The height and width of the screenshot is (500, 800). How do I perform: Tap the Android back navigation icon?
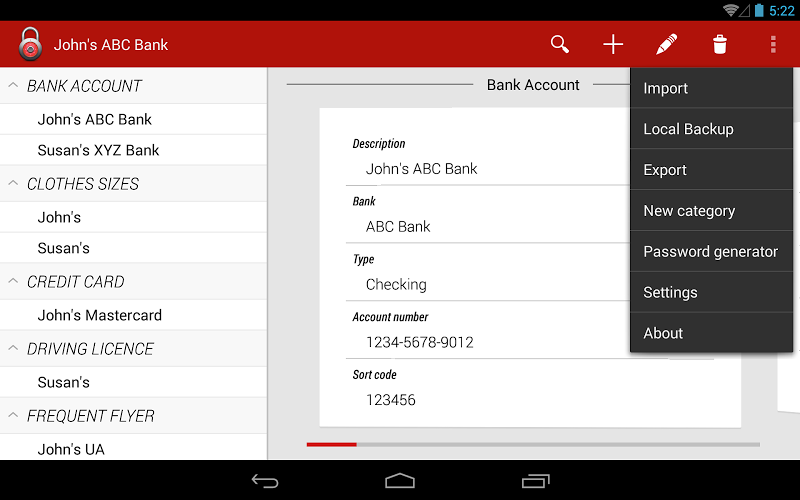[x=265, y=481]
